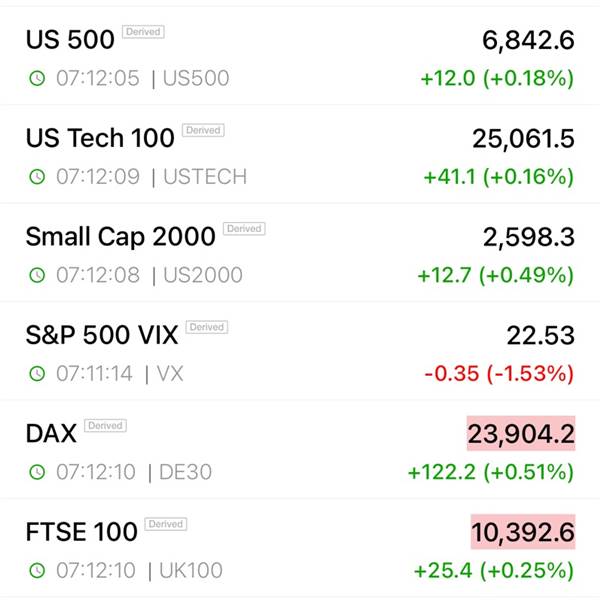The image size is (600, 600).
Task: Tap the Derived badge next to US 500
Action: tap(143, 32)
